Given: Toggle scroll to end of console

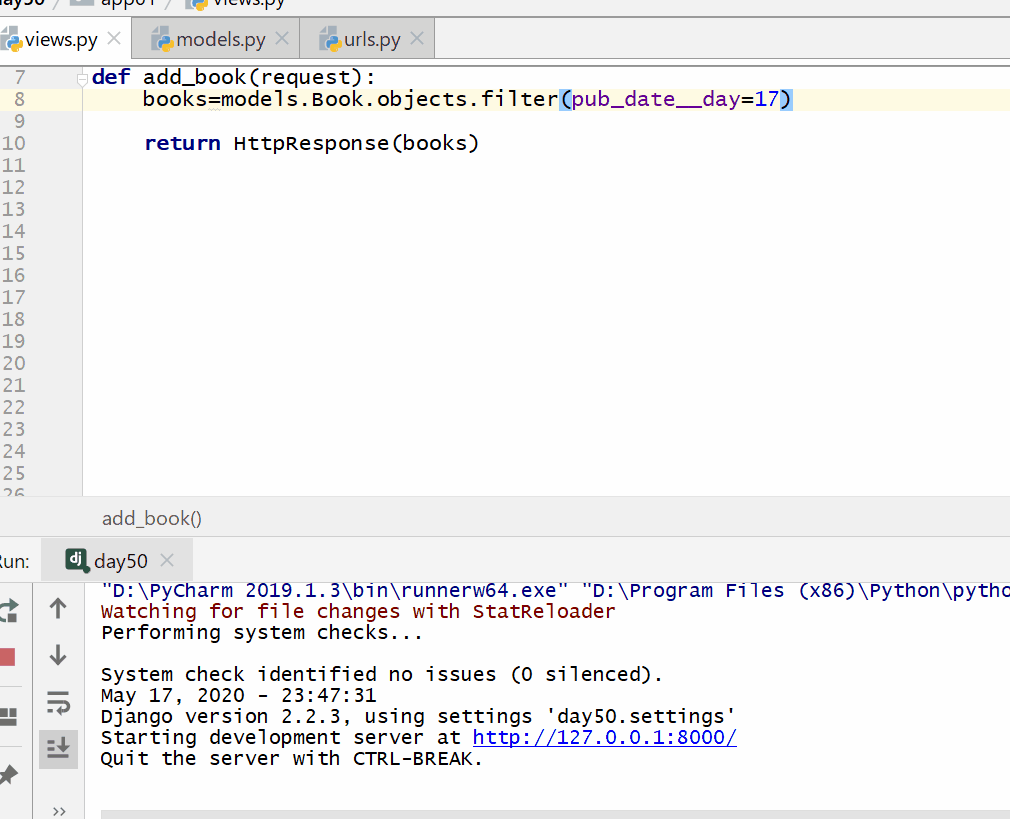Looking at the screenshot, I should [x=58, y=748].
